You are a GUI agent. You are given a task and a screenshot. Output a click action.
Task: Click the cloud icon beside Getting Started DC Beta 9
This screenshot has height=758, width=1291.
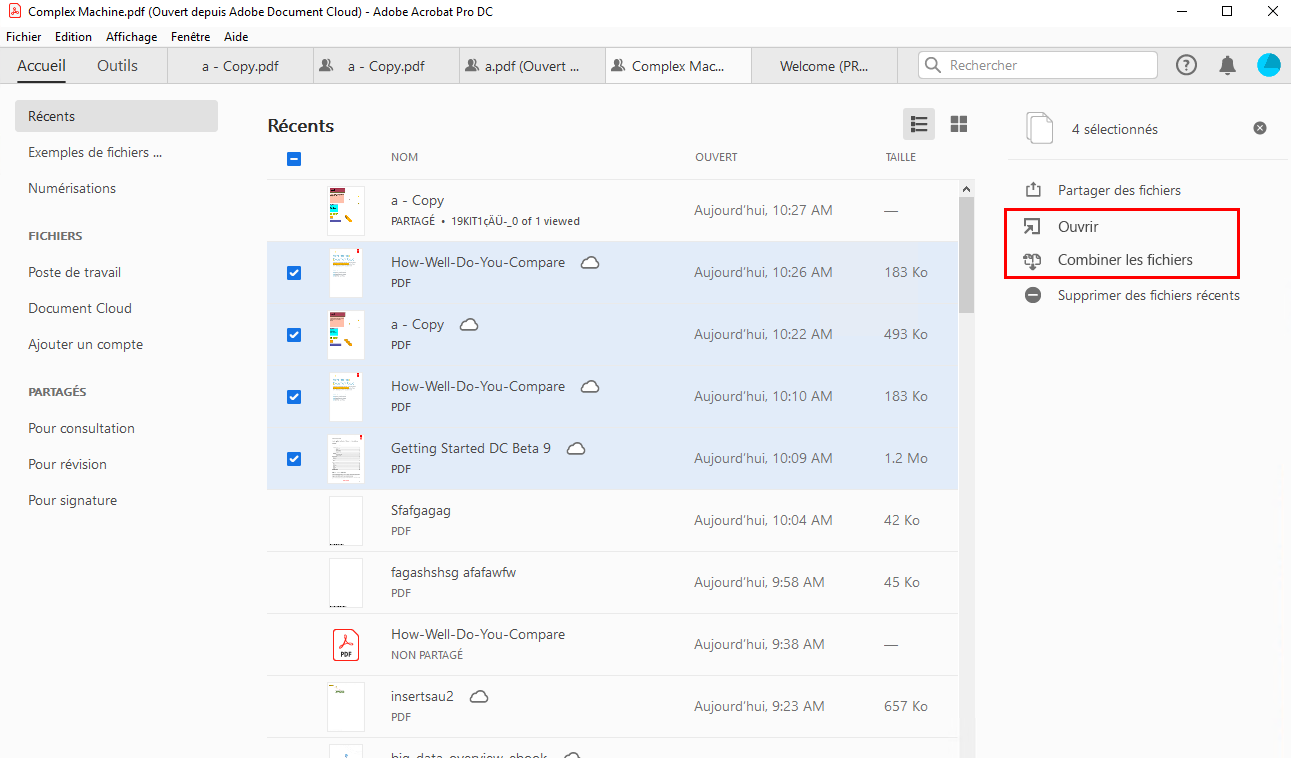pos(576,448)
